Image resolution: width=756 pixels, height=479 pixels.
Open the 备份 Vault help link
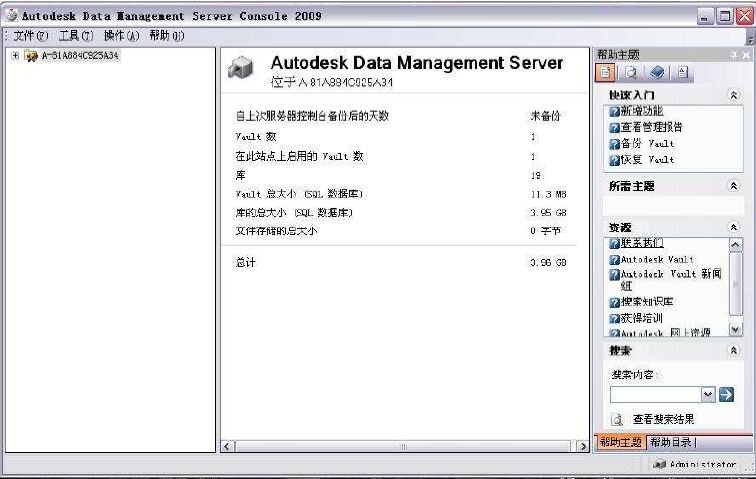click(x=647, y=144)
